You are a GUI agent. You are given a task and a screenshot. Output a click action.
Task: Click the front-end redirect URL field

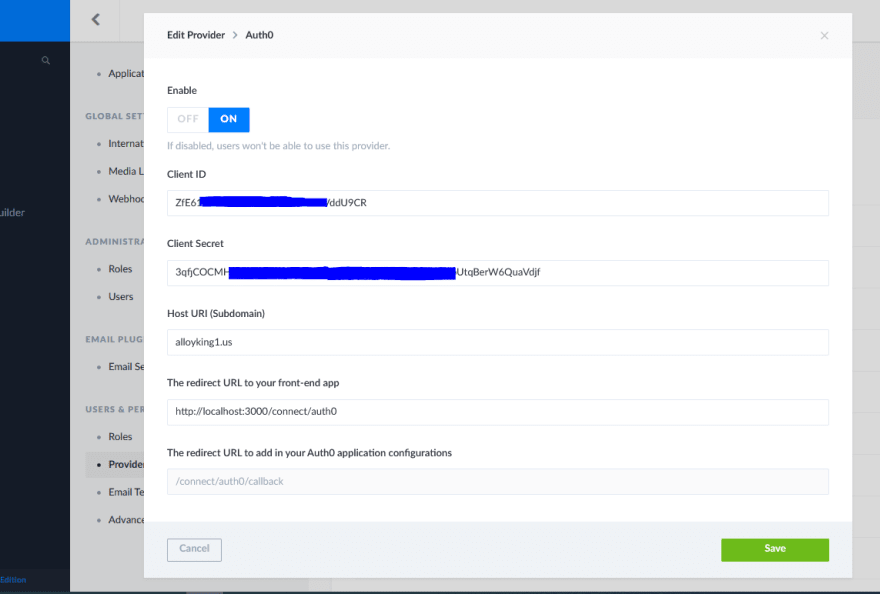pyautogui.click(x=498, y=412)
